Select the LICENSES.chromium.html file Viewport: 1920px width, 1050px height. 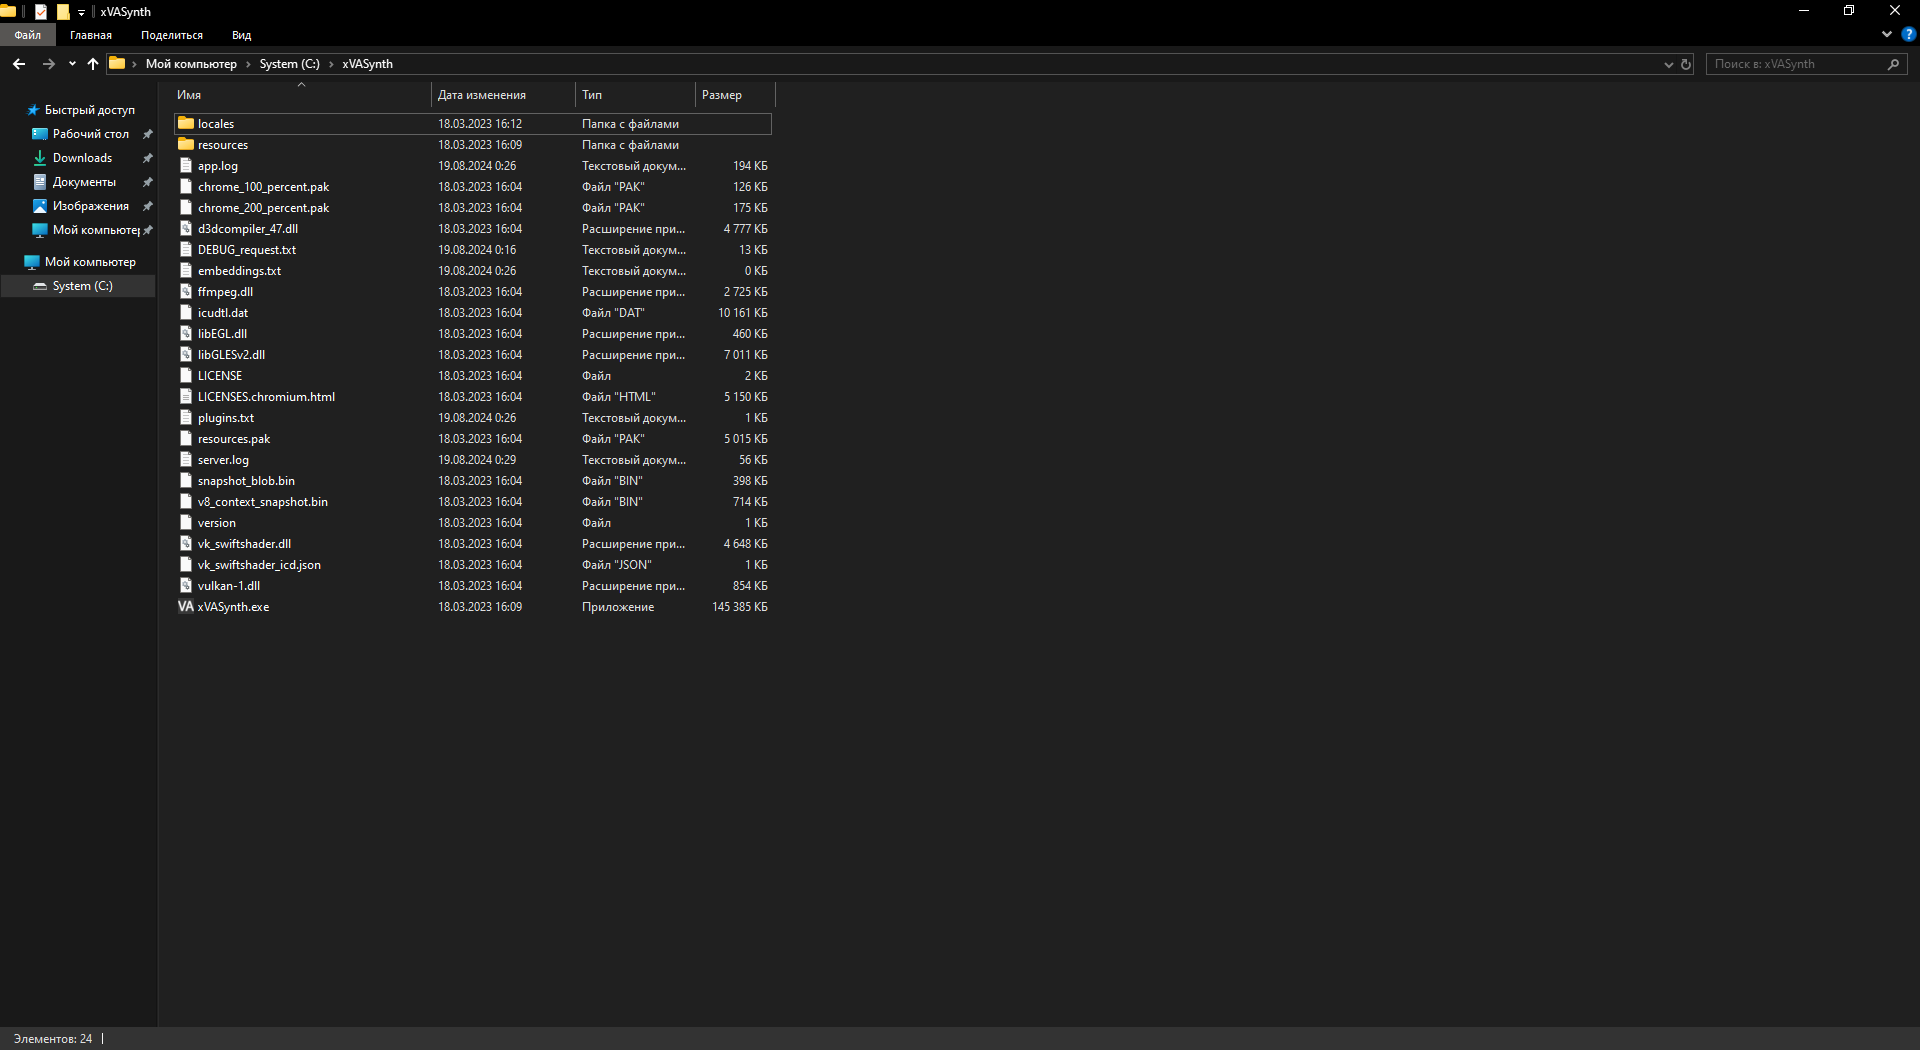[473, 397]
